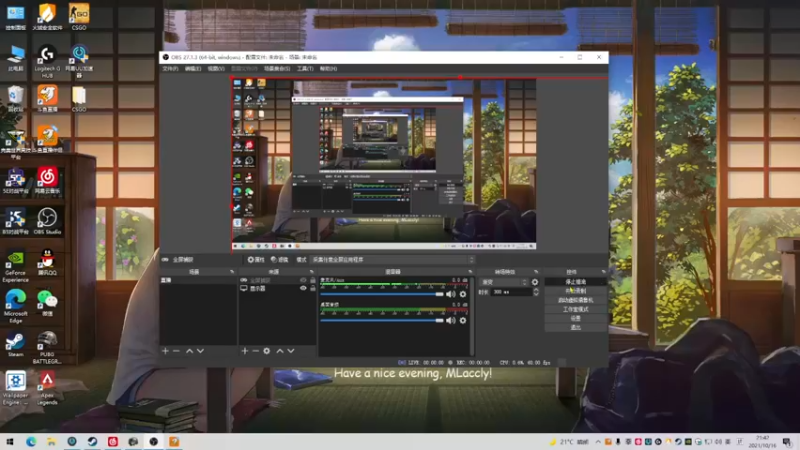Screen dimensions: 800x450
Task: Open the 编辑(E) Edit menu
Action: pos(193,68)
